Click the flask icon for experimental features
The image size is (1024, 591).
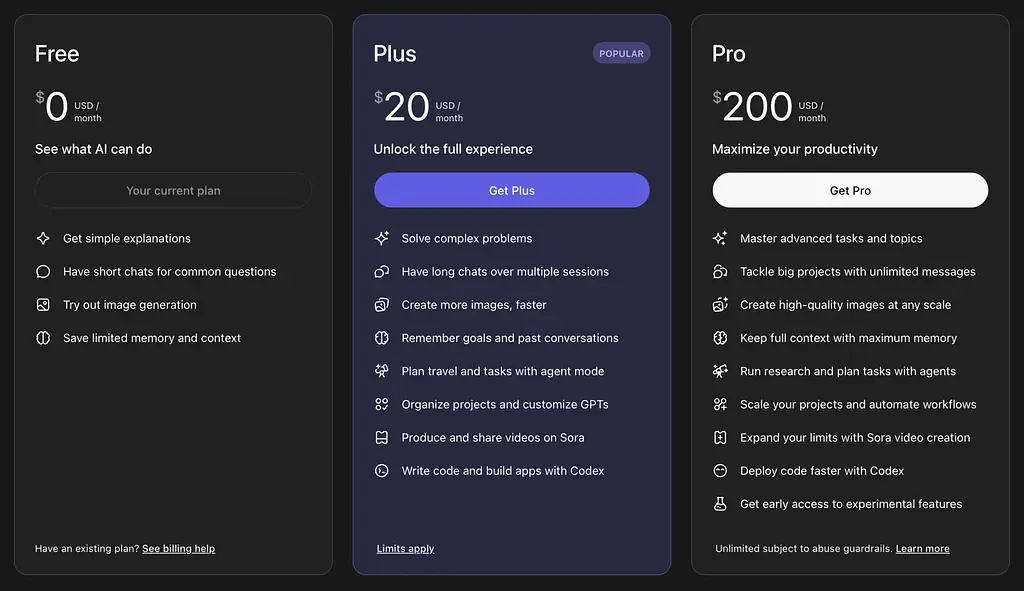pos(720,504)
